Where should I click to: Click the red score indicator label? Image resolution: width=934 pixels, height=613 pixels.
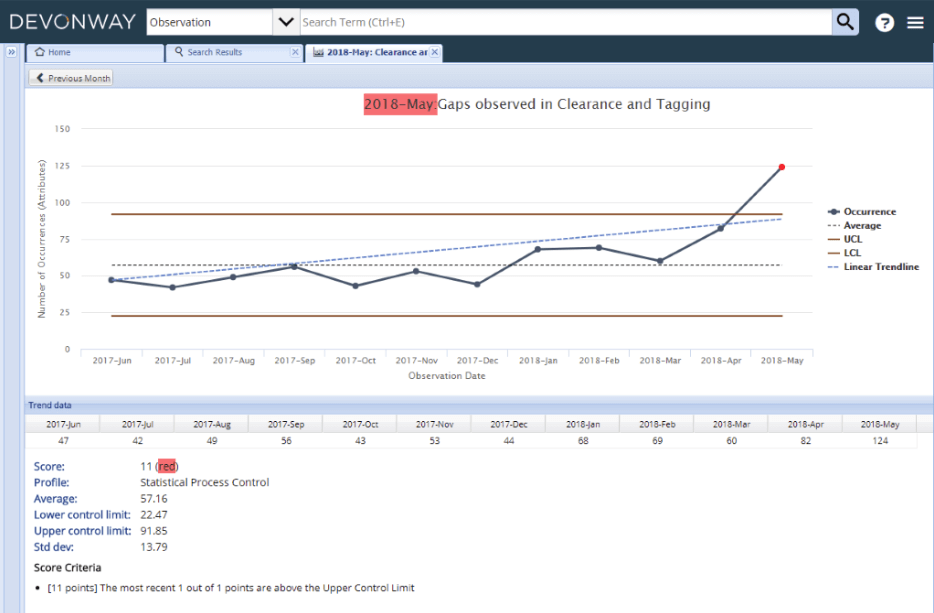167,466
